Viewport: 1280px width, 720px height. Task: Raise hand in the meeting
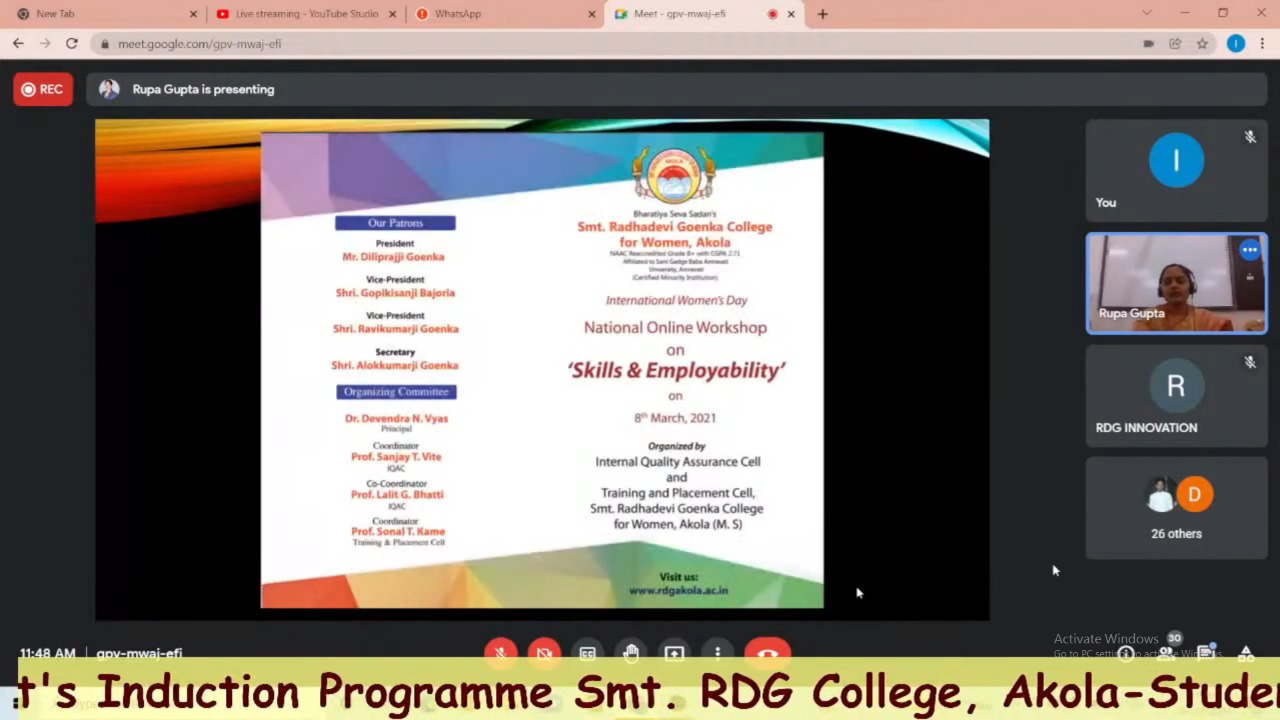[x=631, y=653]
